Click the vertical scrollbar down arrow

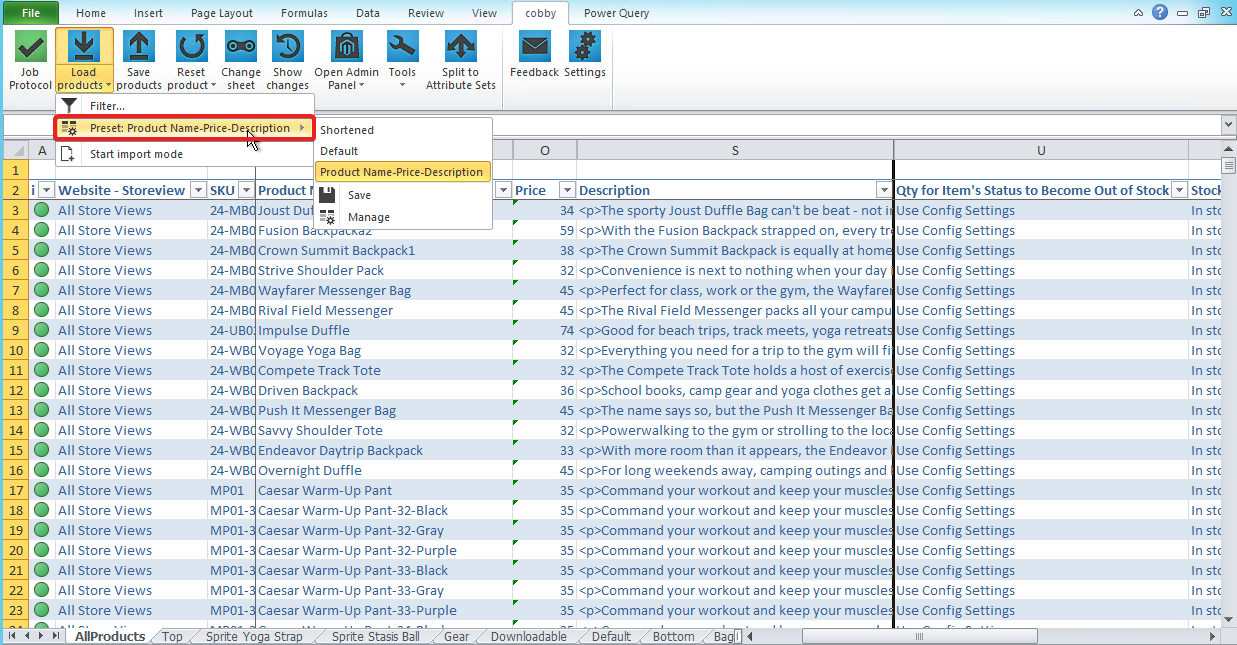(1228, 621)
